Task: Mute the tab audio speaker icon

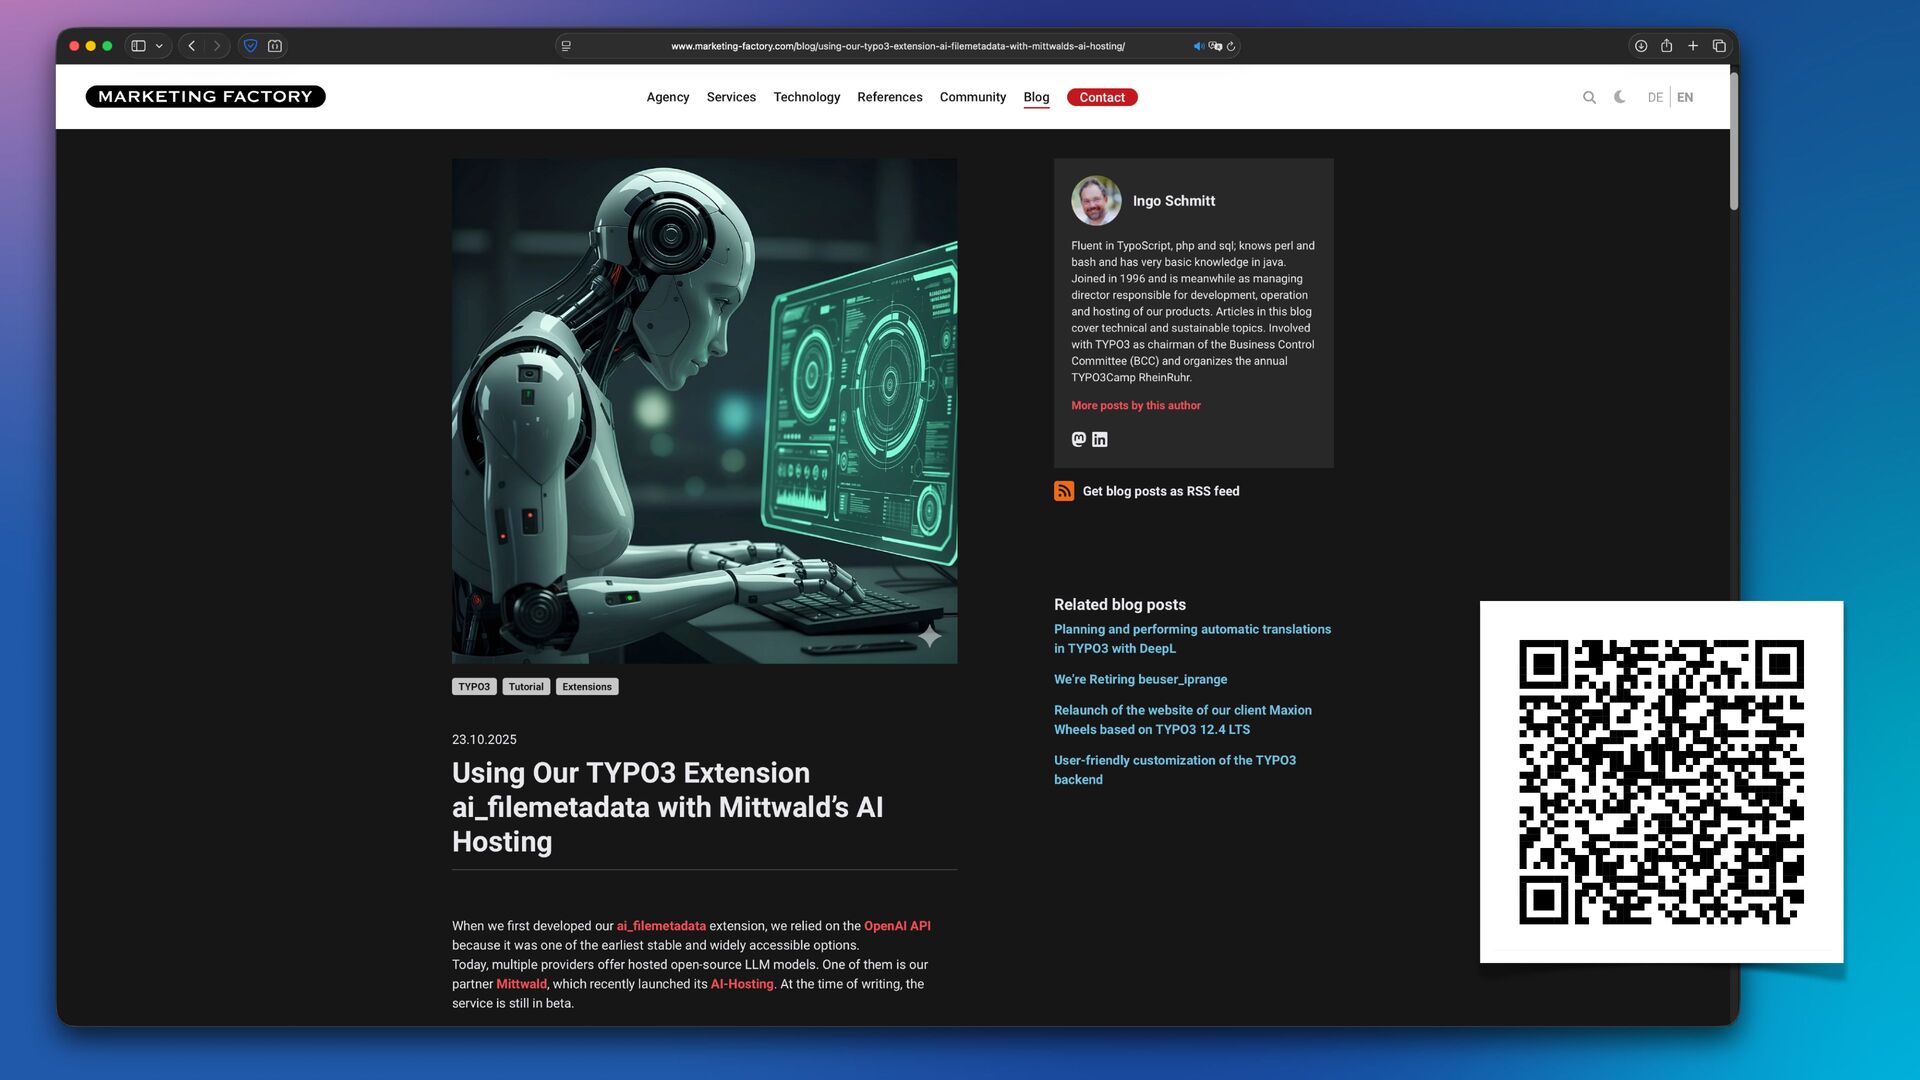Action: [1198, 46]
